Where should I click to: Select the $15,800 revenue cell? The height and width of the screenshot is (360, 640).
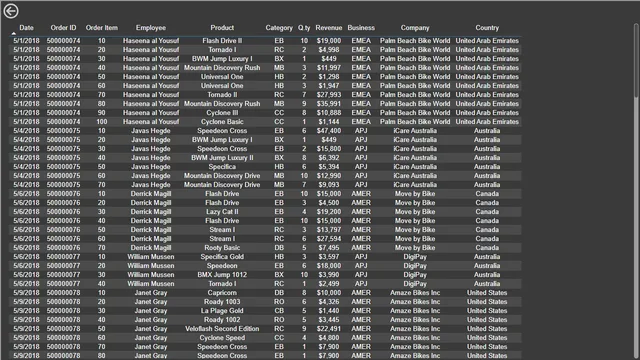[329, 149]
